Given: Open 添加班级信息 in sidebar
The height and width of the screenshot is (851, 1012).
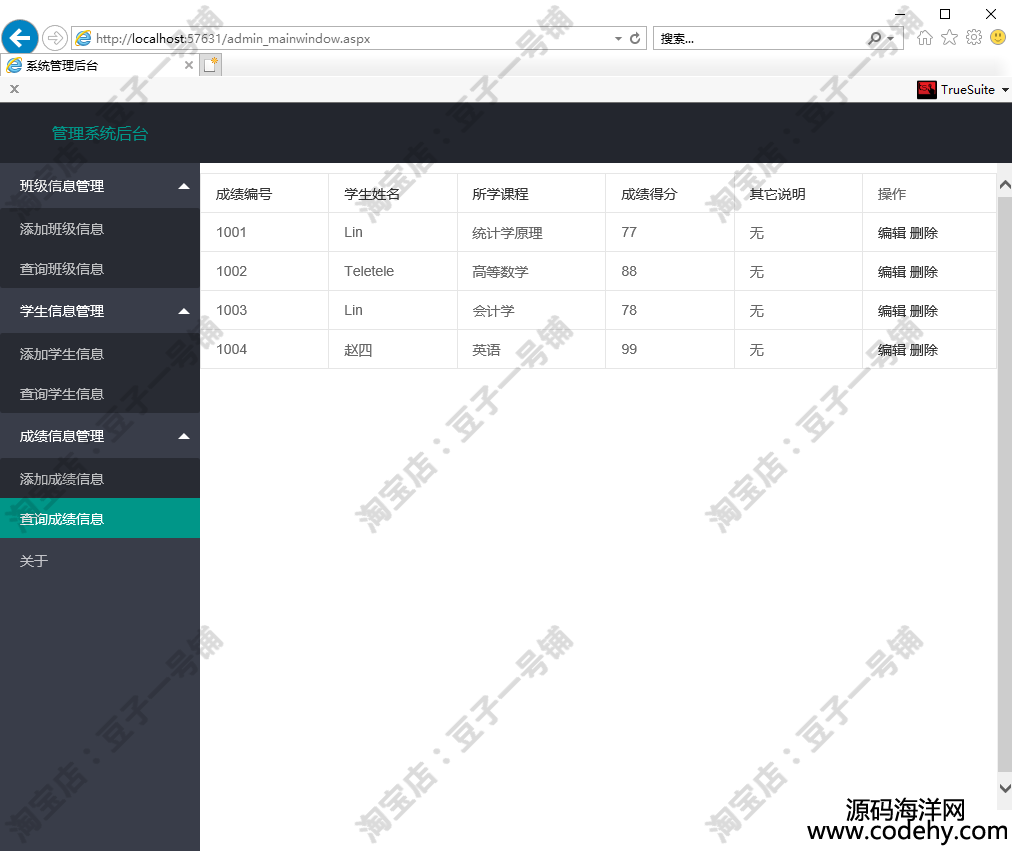Looking at the screenshot, I should click(x=100, y=229).
